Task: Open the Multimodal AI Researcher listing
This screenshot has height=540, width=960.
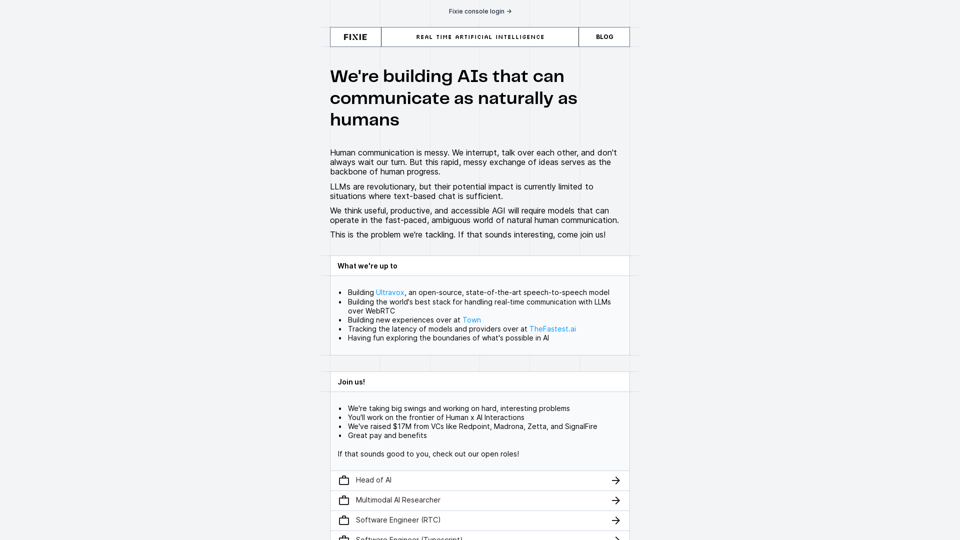Action: 398,500
